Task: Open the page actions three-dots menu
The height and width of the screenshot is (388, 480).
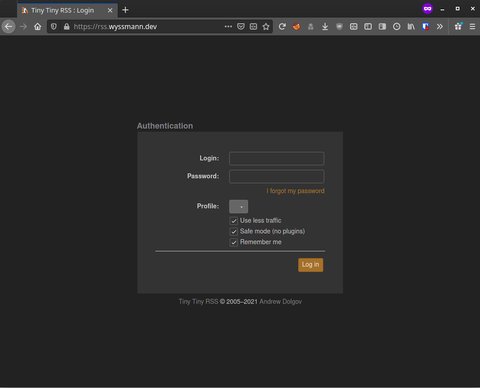Action: pyautogui.click(x=228, y=26)
